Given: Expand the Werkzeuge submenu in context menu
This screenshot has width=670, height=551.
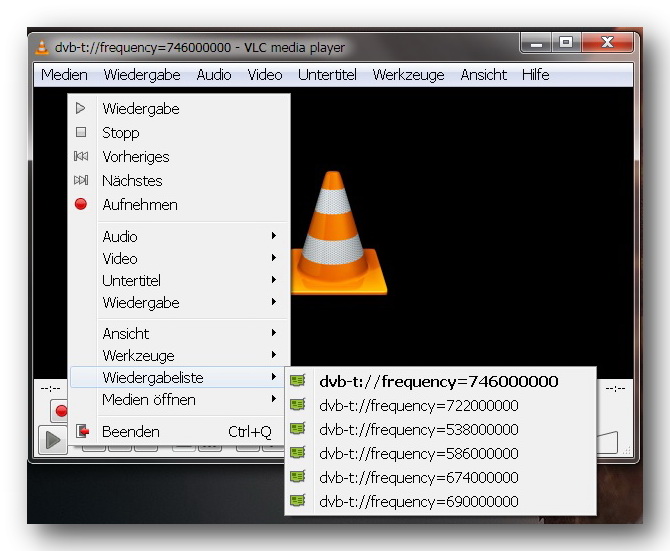Looking at the screenshot, I should (x=179, y=355).
